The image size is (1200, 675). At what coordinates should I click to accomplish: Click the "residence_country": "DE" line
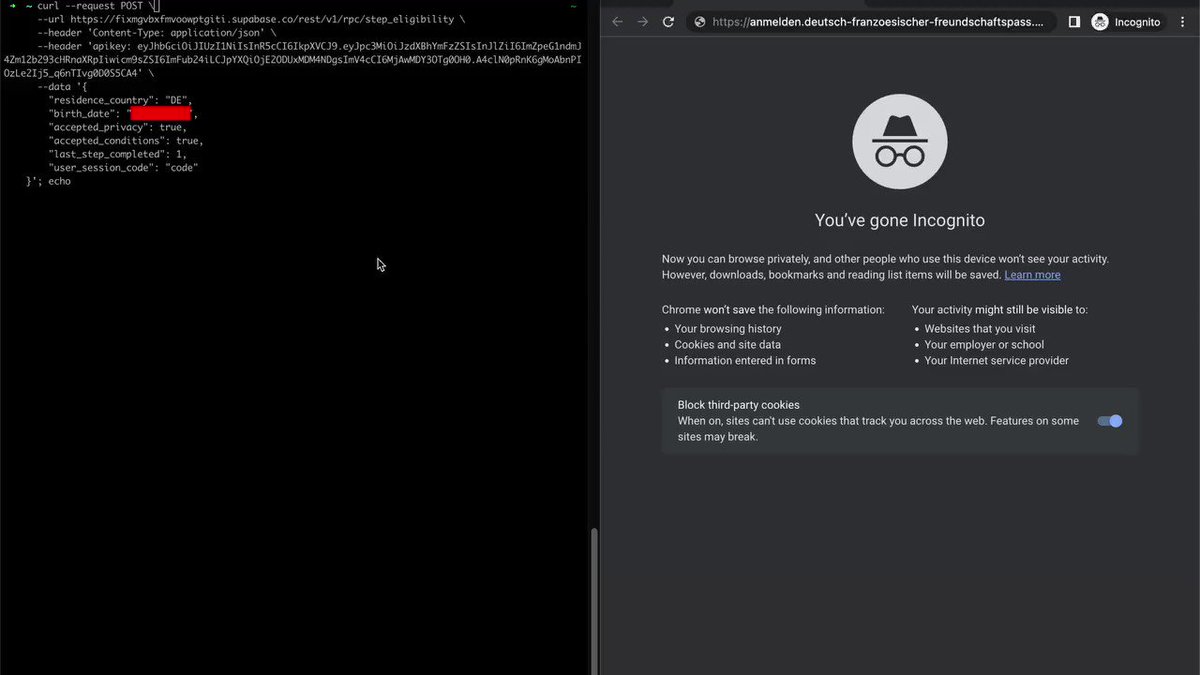click(120, 100)
